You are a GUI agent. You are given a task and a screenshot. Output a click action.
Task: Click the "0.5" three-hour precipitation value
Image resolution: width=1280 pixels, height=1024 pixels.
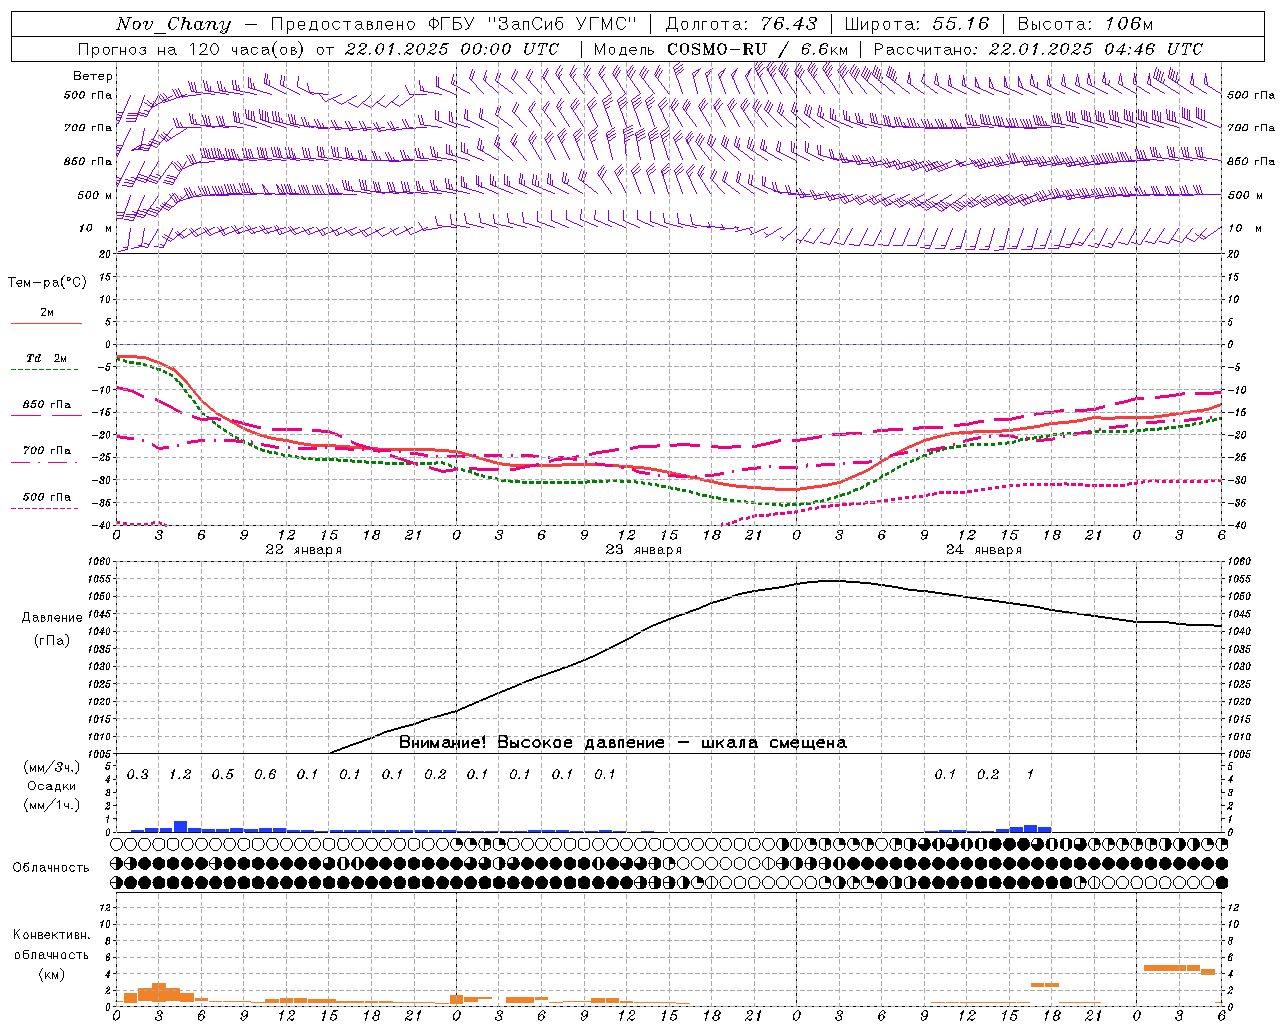click(x=223, y=775)
